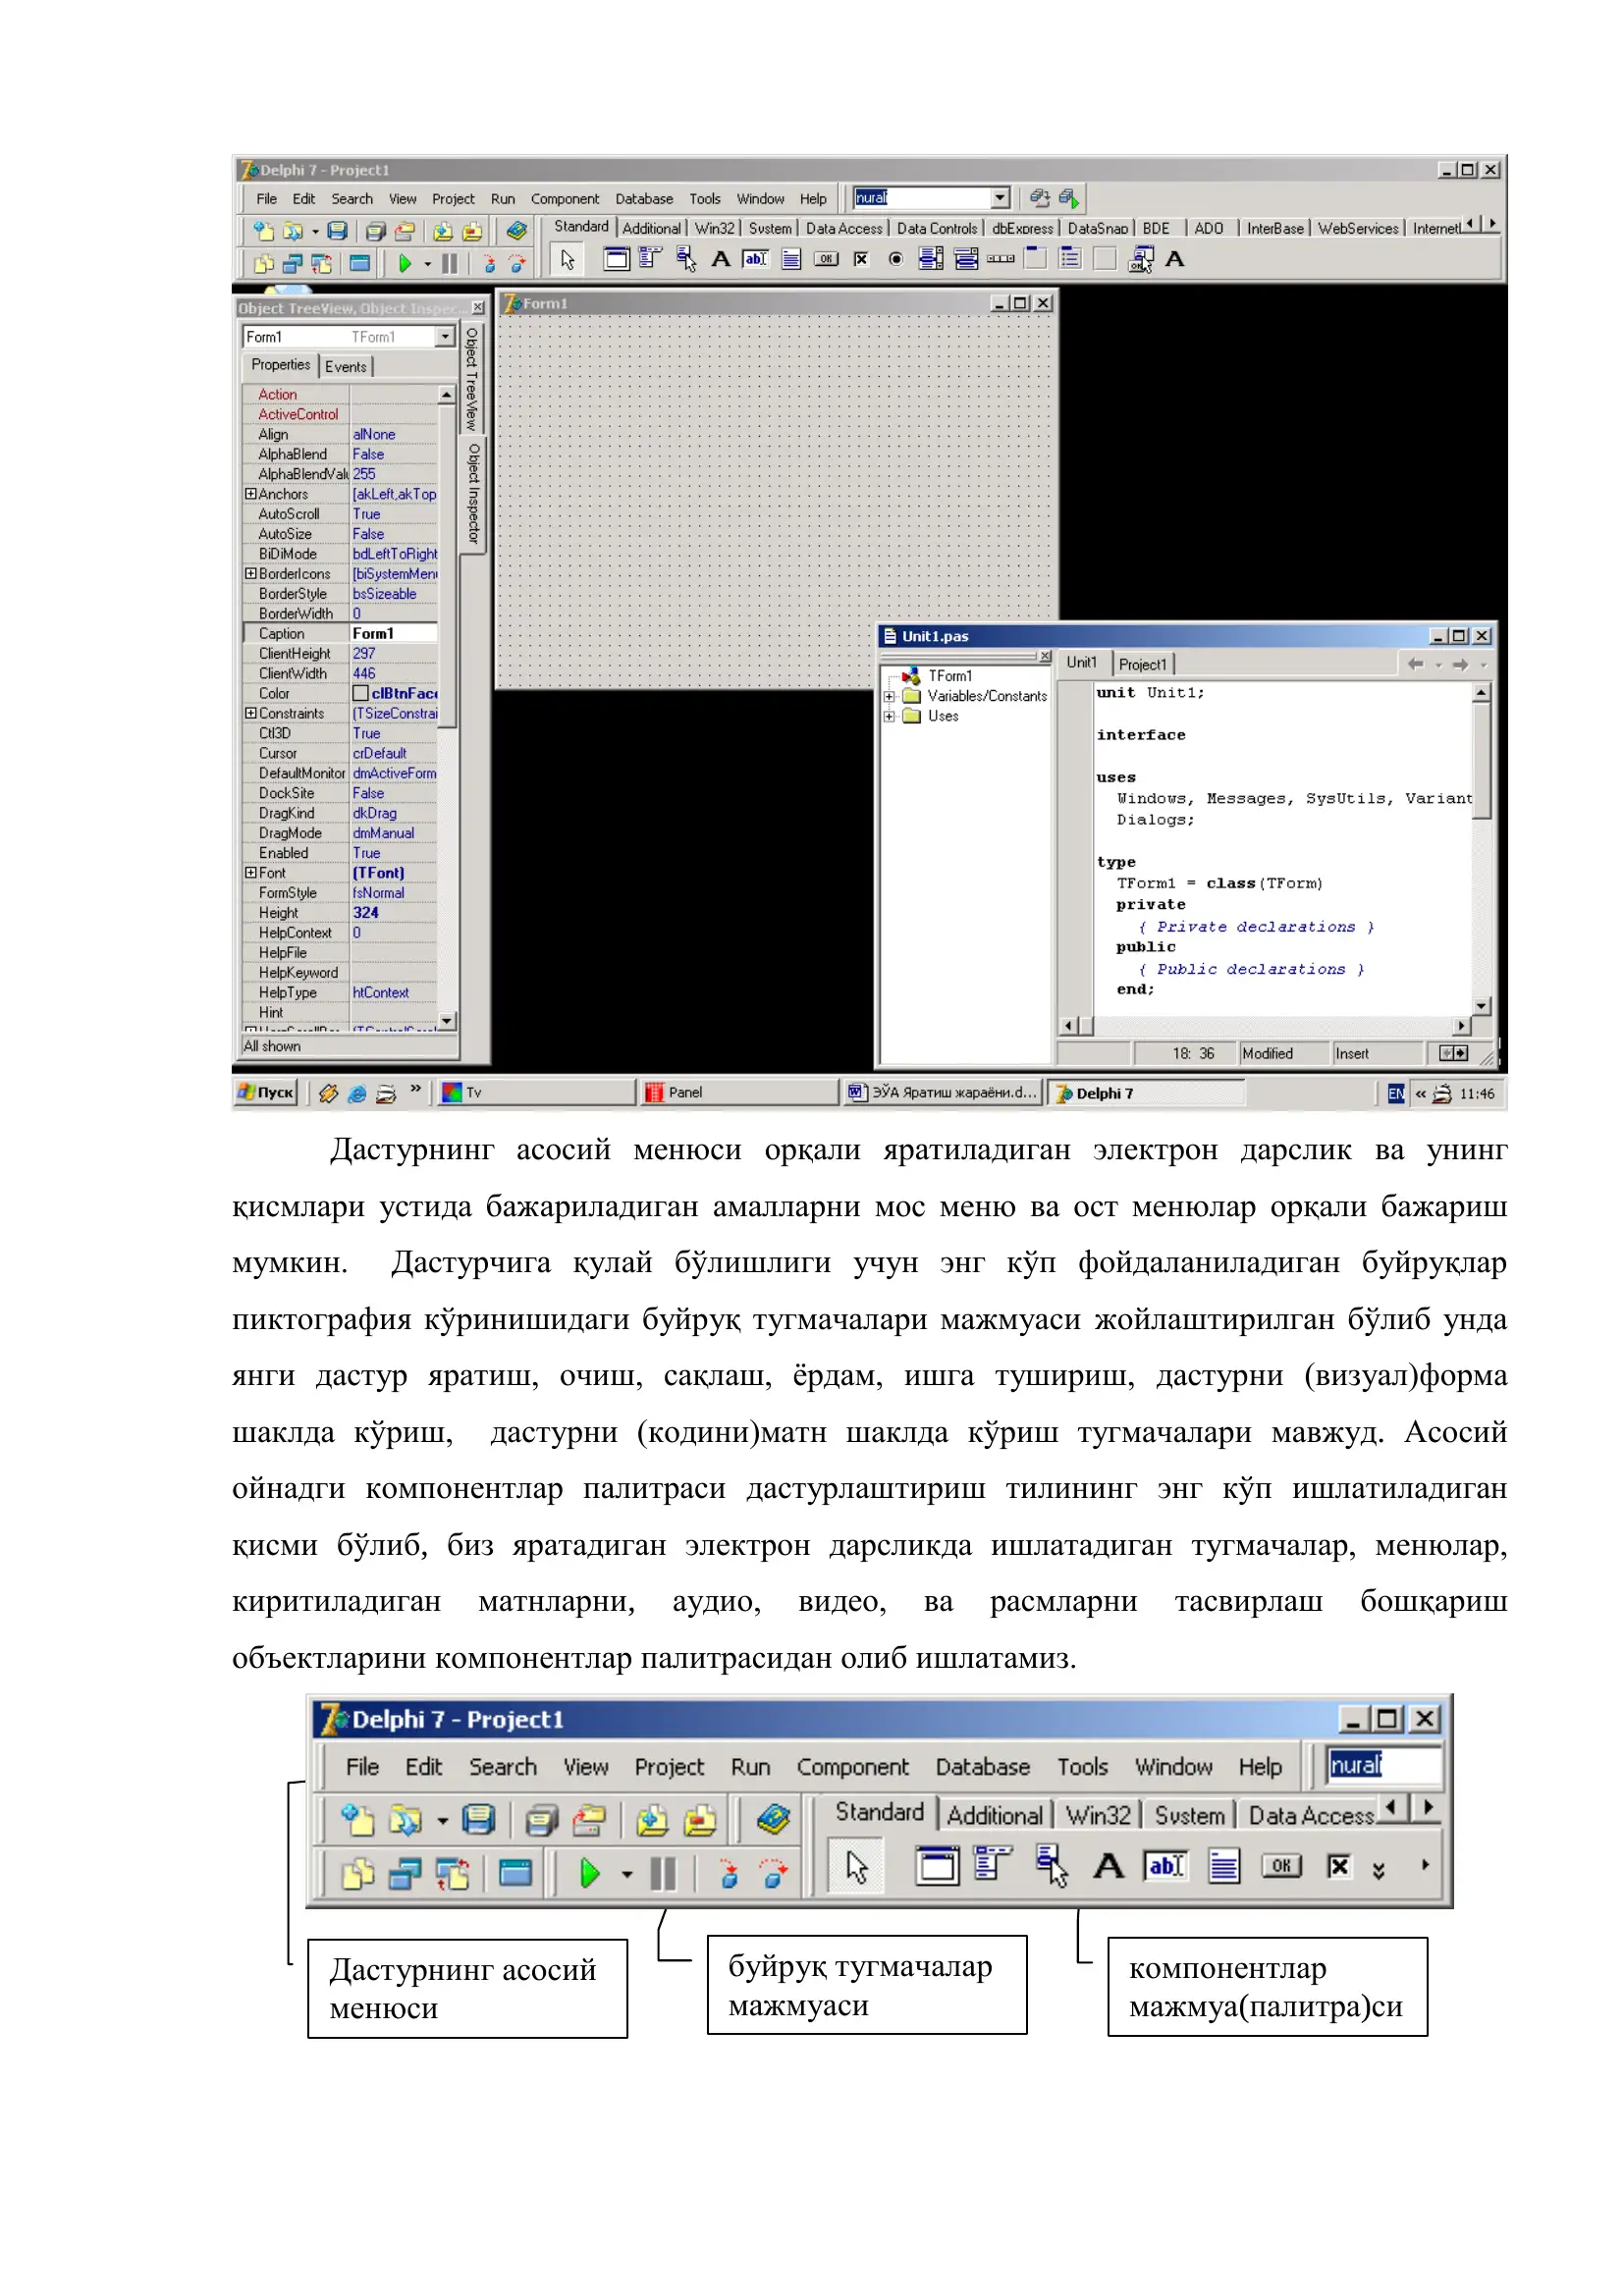Click Caption value field showing Form1
This screenshot has width=1624, height=2296.
coord(394,634)
